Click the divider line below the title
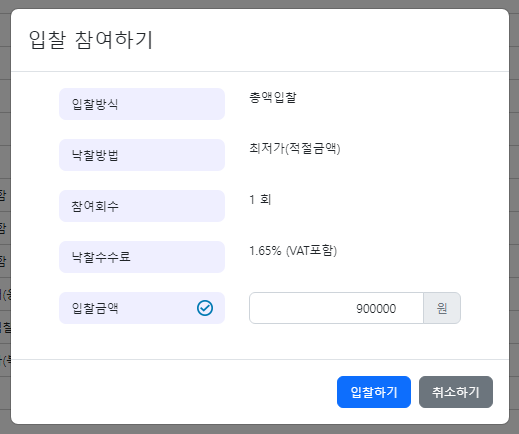Screen dimensions: 519x434 pyautogui.click(x=260, y=71)
